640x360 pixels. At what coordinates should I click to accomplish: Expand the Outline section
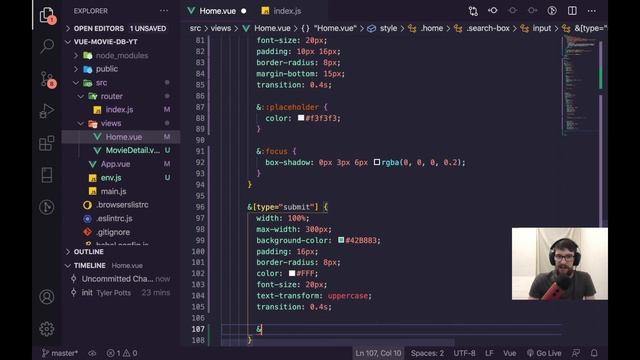tap(120, 252)
